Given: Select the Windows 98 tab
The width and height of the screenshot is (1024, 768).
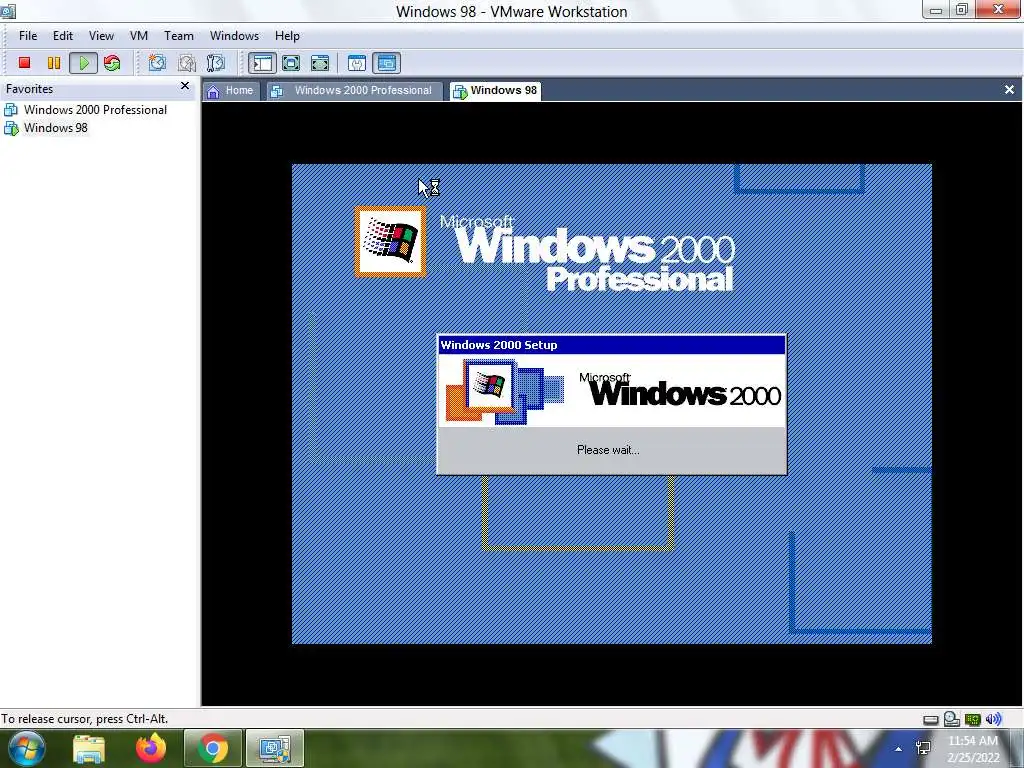Looking at the screenshot, I should [496, 91].
